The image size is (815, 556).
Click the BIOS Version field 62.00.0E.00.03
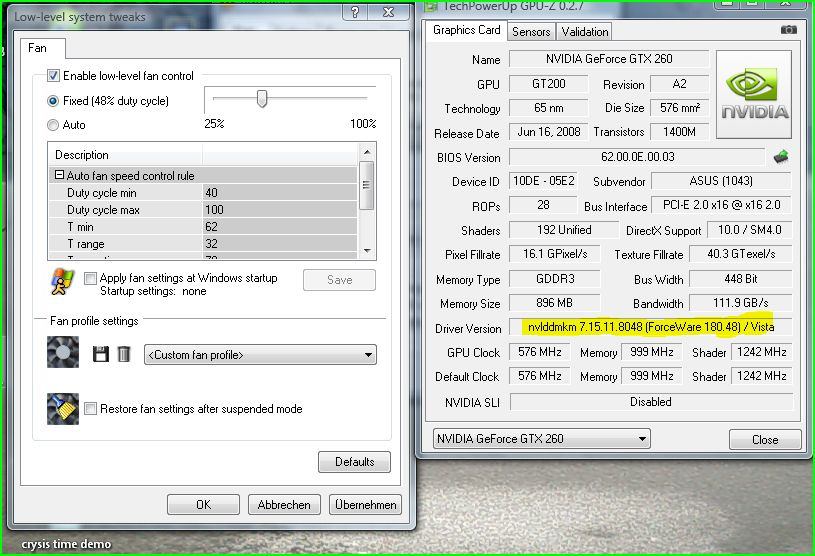637,157
